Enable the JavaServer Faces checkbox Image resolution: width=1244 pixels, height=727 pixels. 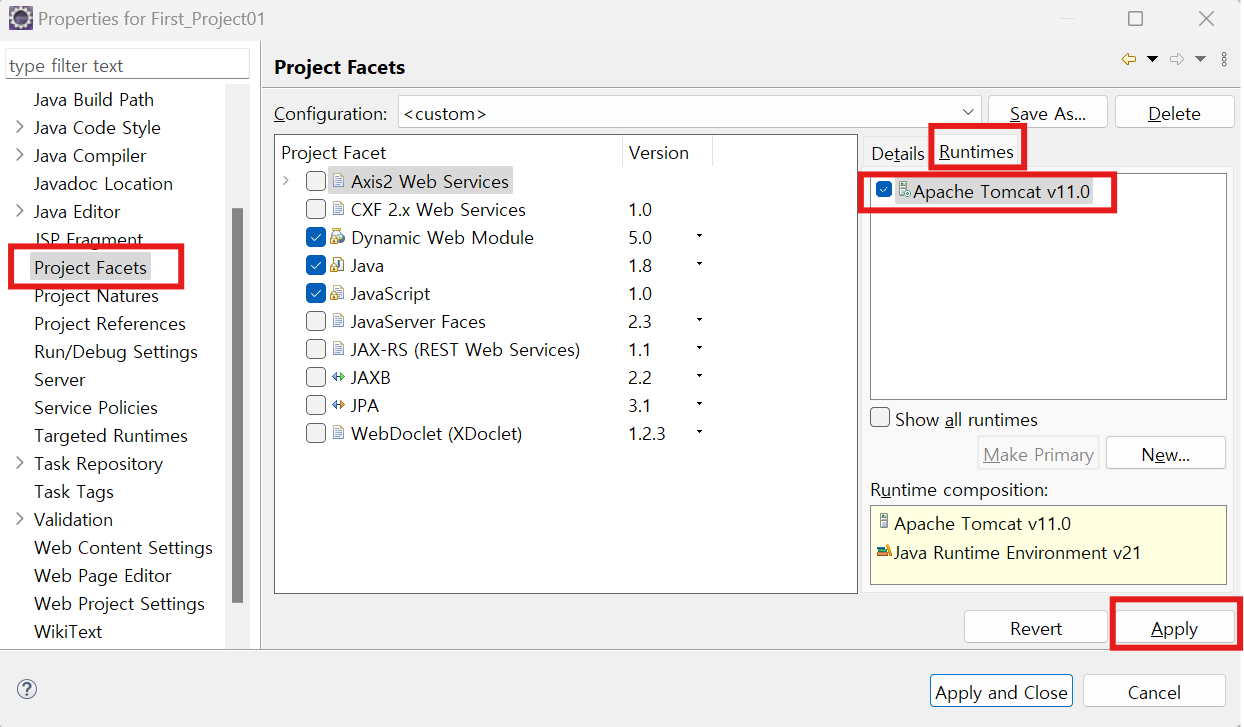316,321
